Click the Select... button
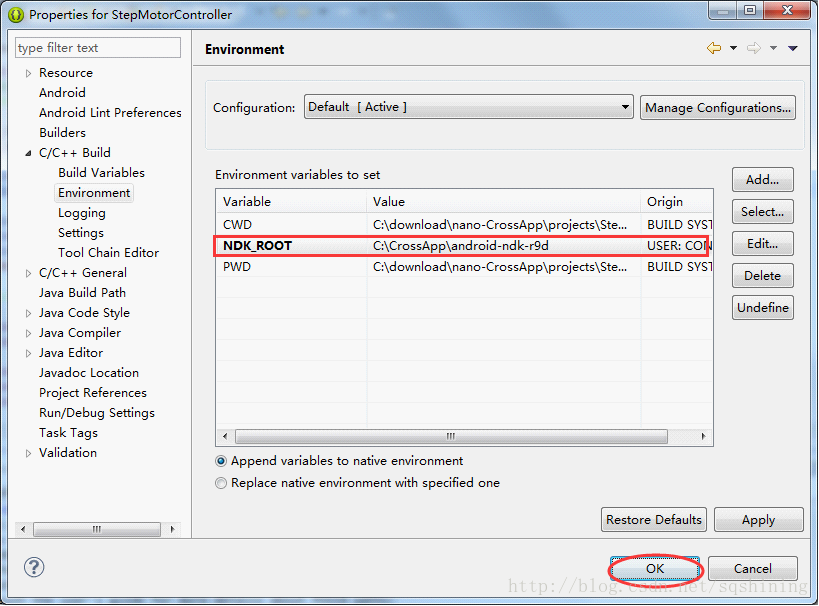This screenshot has width=819, height=606. [x=763, y=212]
